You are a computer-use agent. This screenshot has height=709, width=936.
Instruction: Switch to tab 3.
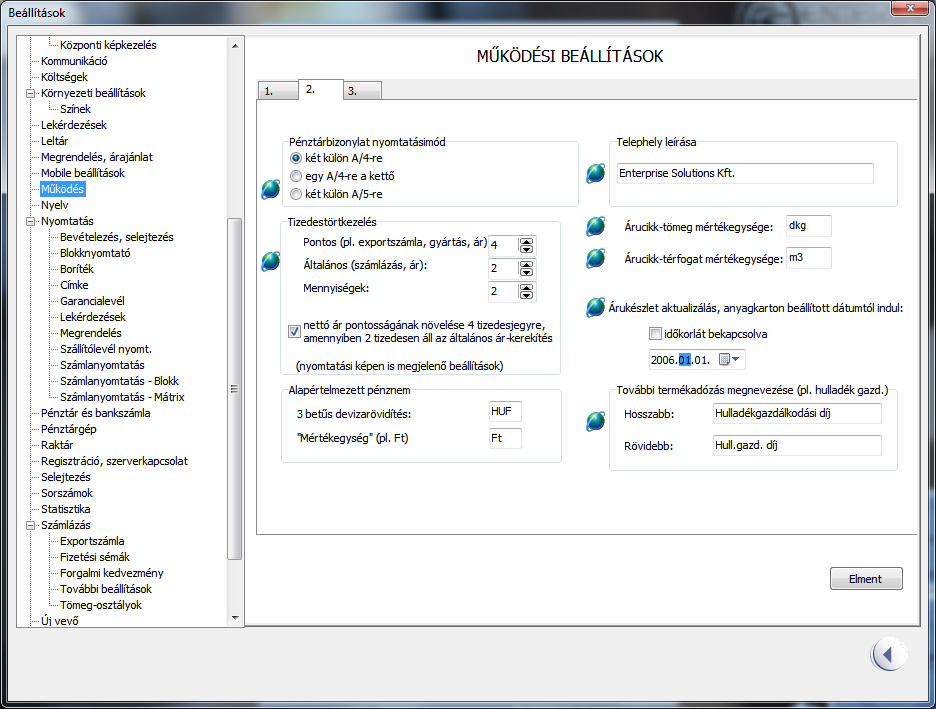pyautogui.click(x=362, y=91)
